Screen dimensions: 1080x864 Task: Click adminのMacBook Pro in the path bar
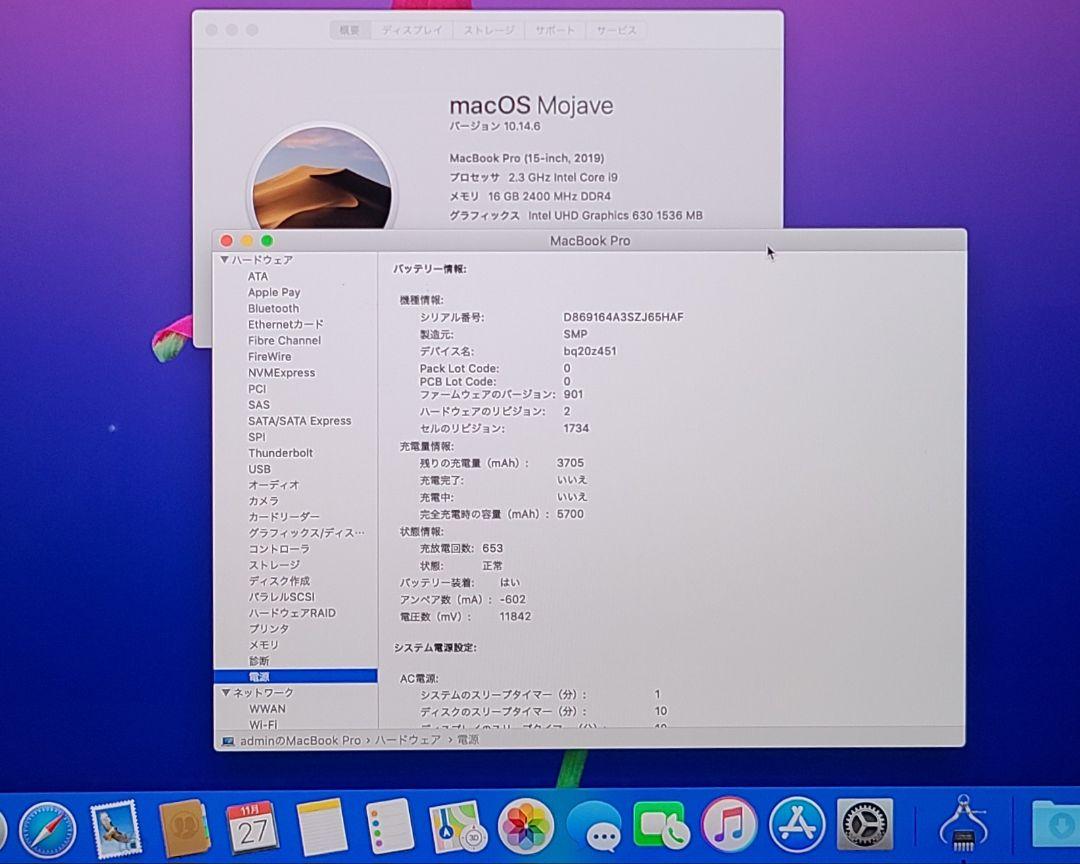(x=300, y=741)
